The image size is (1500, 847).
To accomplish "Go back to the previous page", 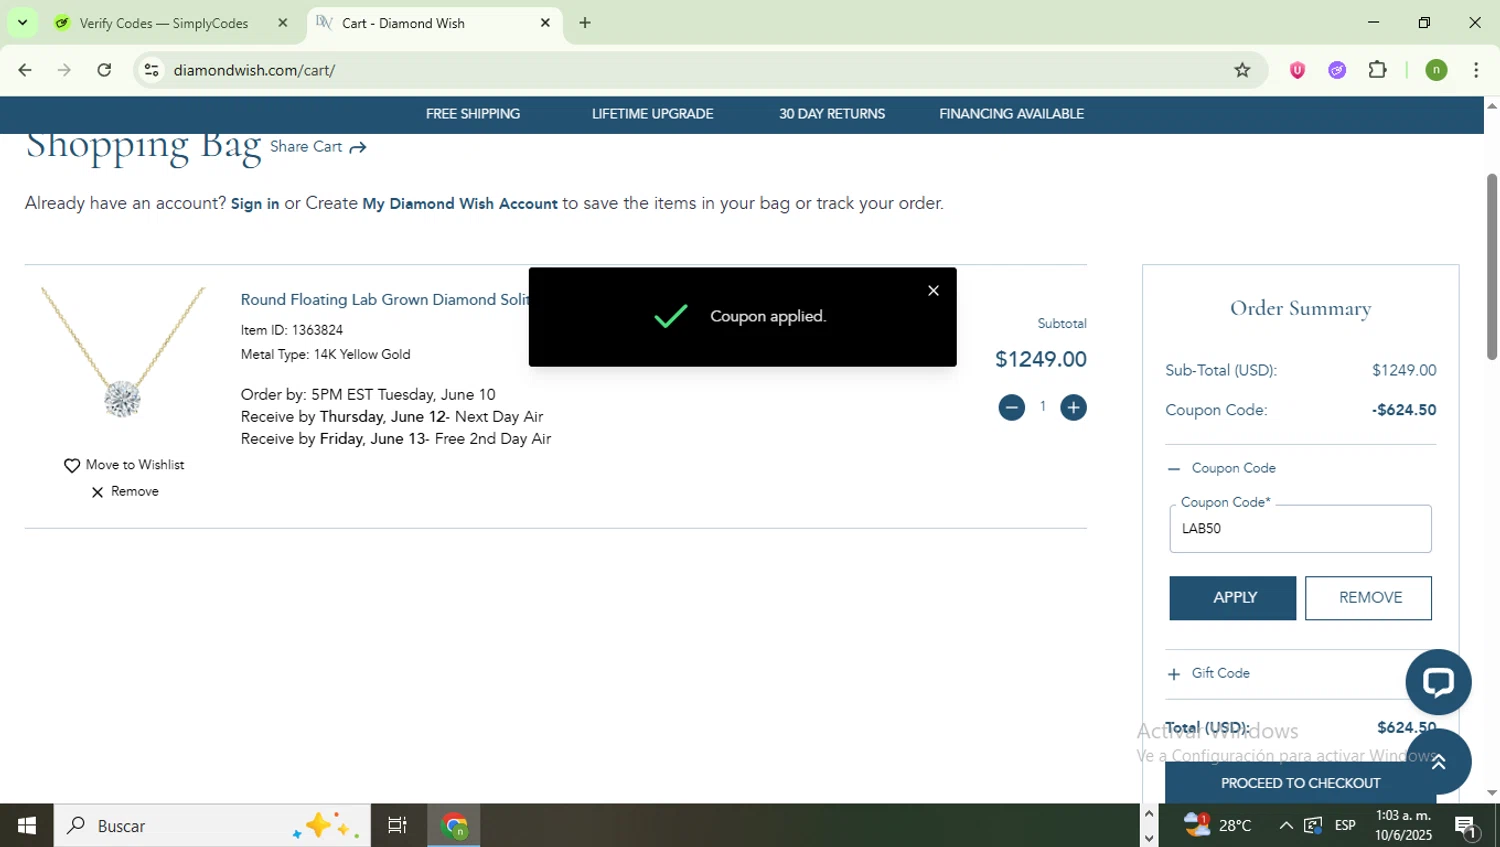I will pos(25,70).
